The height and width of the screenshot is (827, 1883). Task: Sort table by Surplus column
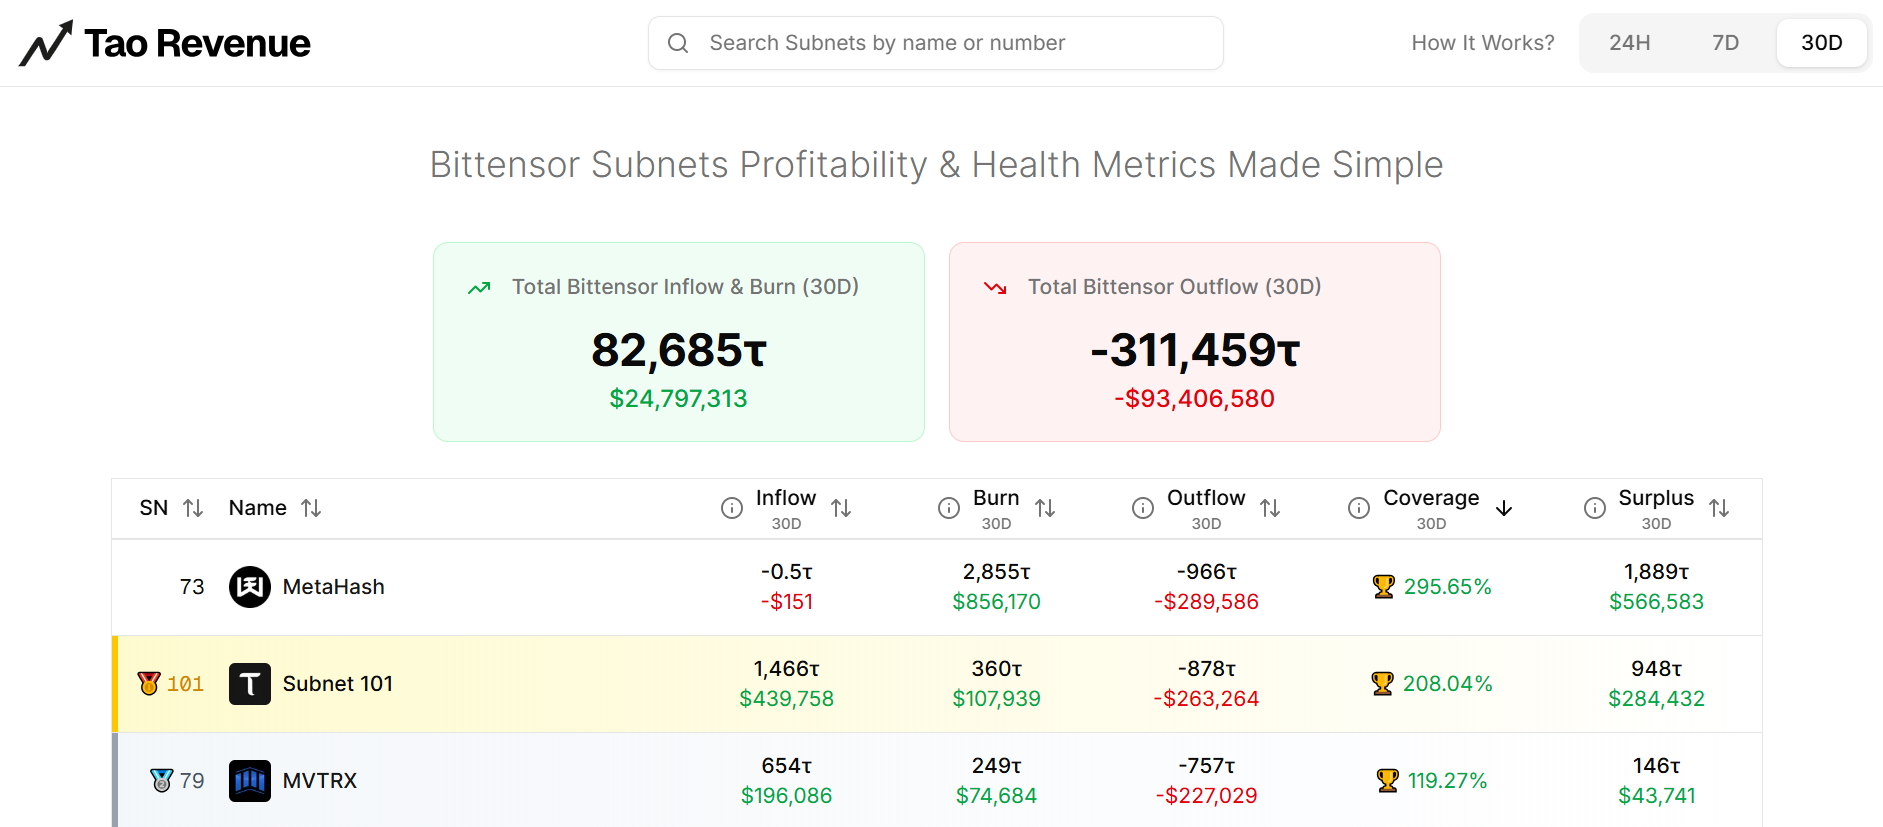pyautogui.click(x=1719, y=508)
